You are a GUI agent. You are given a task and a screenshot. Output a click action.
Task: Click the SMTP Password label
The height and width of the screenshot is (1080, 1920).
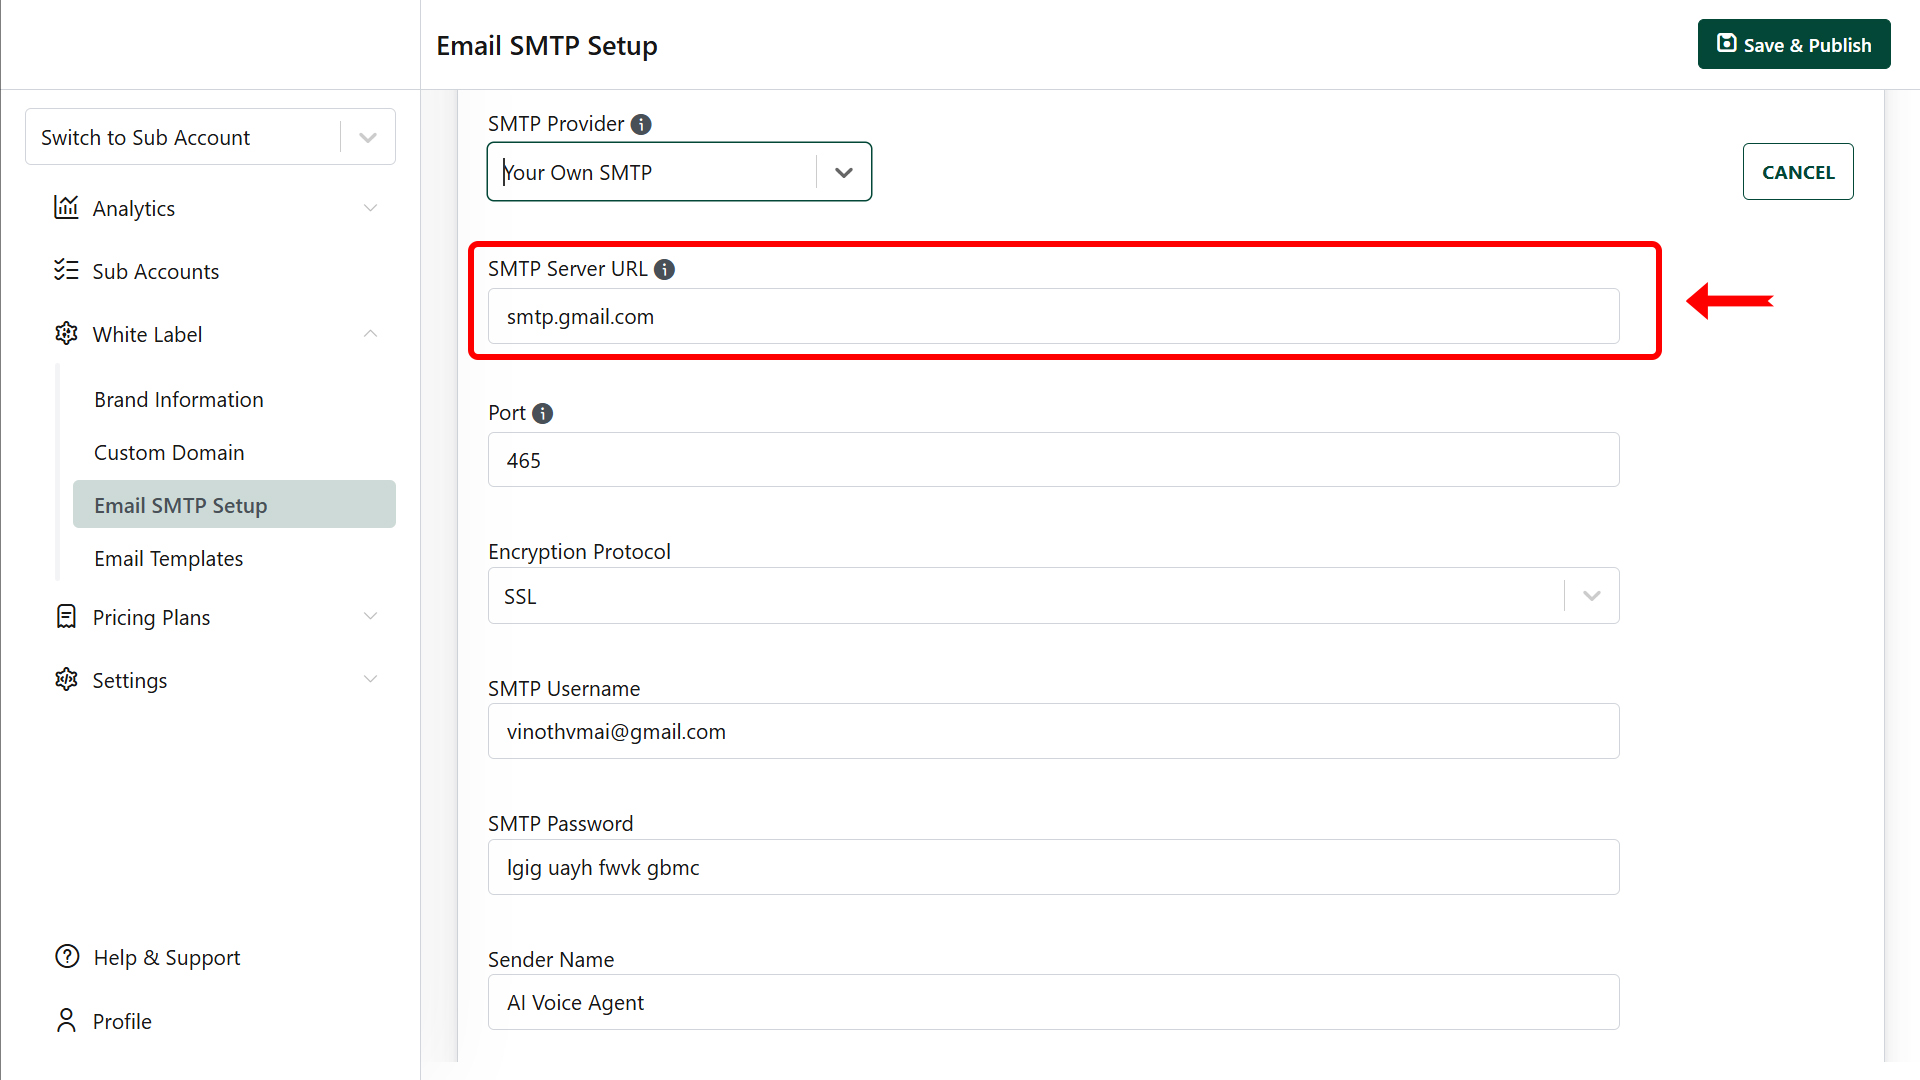[x=561, y=823]
